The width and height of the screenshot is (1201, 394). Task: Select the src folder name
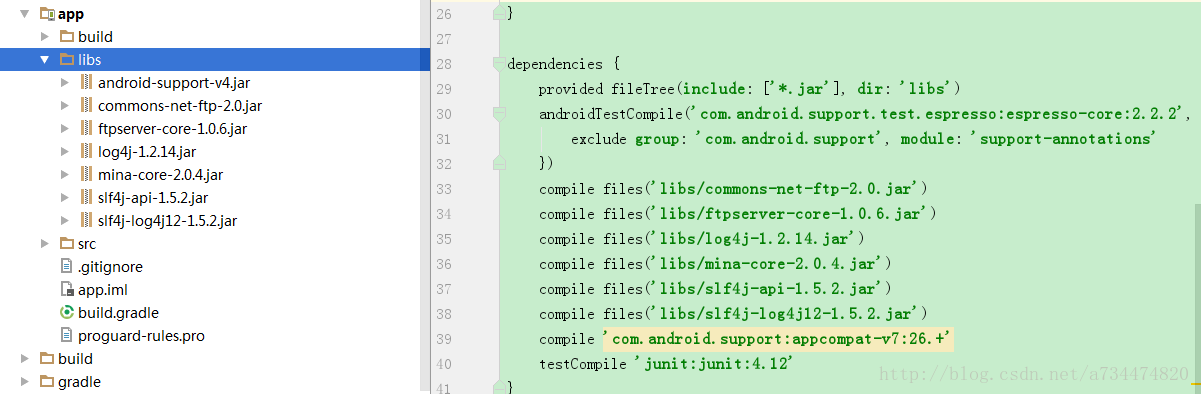(x=87, y=244)
